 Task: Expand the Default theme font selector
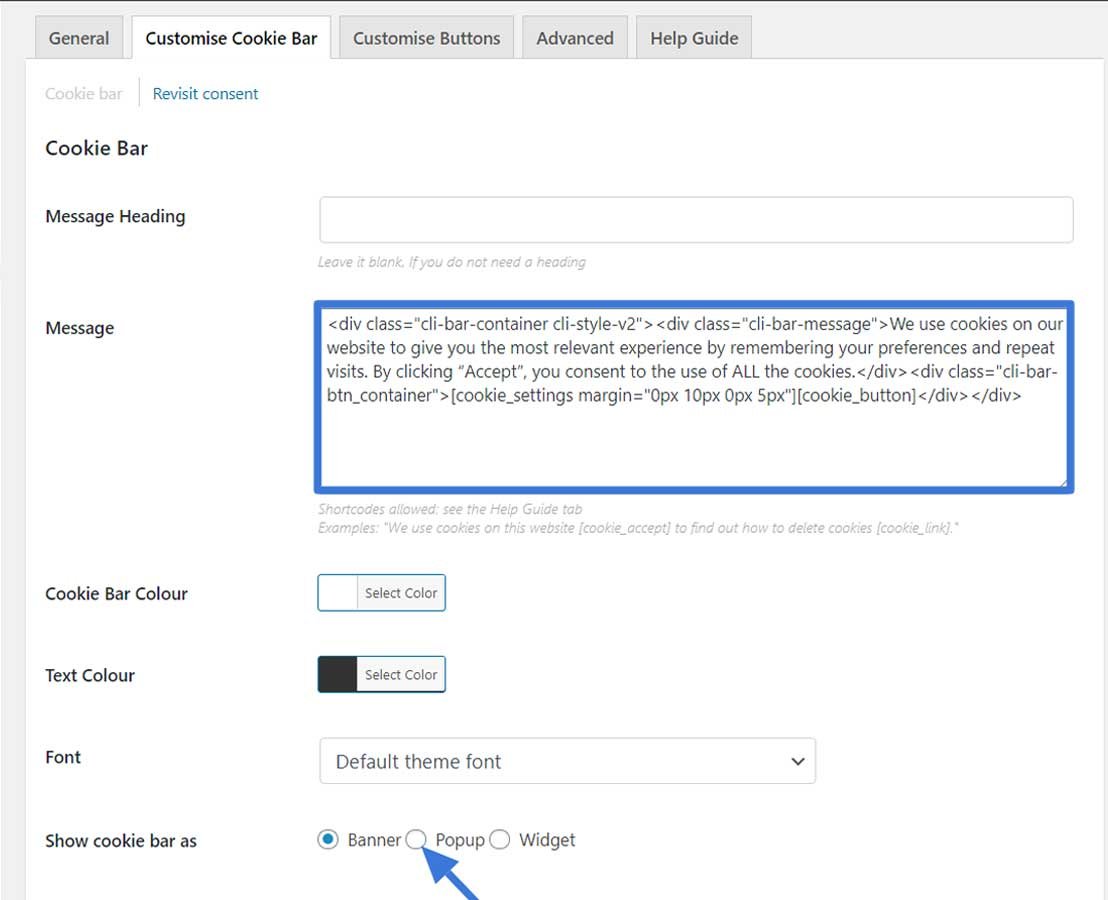pos(567,762)
